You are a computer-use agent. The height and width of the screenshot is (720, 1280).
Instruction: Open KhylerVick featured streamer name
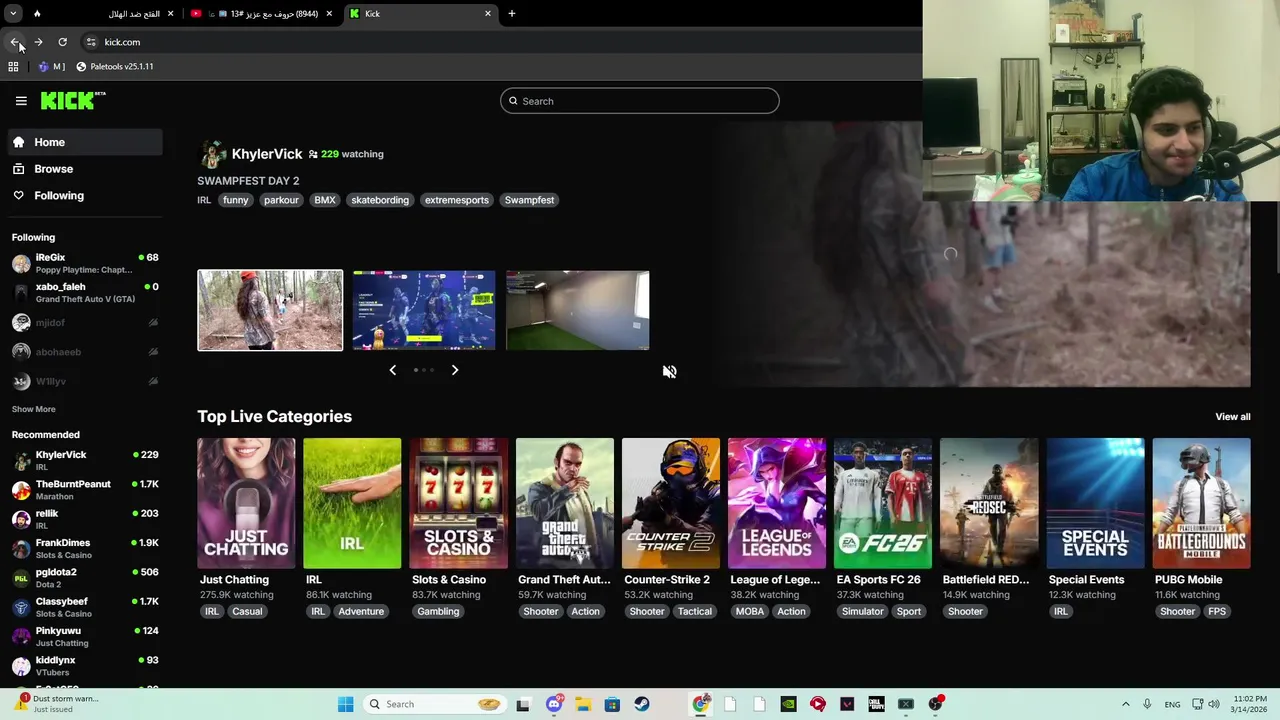pos(266,154)
